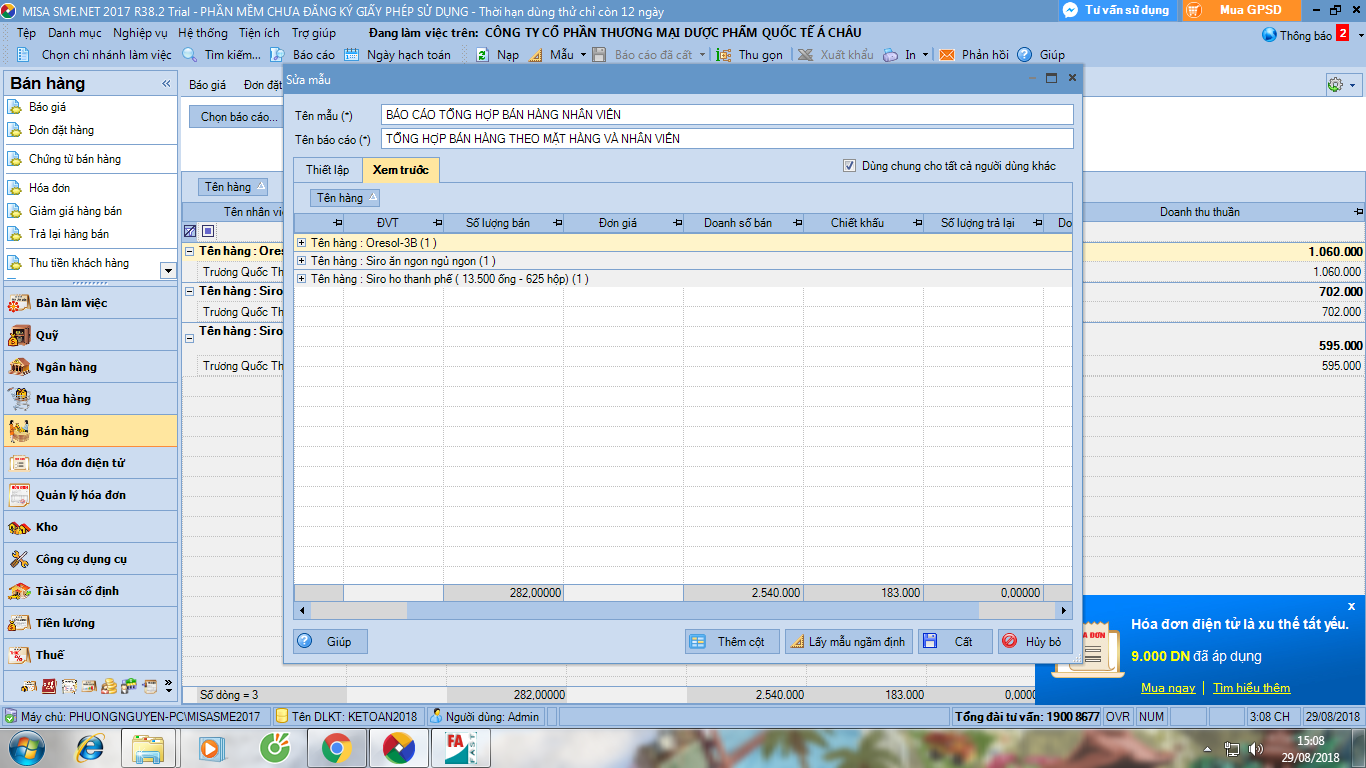Click the Giúp help icon in the toolbar
1366x768 pixels.
click(1024, 55)
